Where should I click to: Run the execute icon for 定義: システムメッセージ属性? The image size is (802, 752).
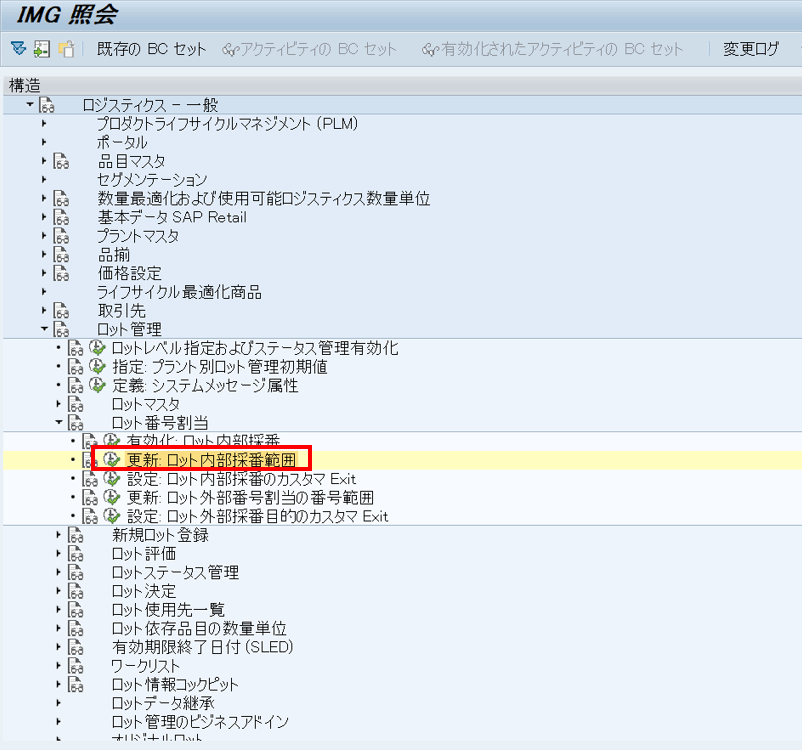pos(97,385)
